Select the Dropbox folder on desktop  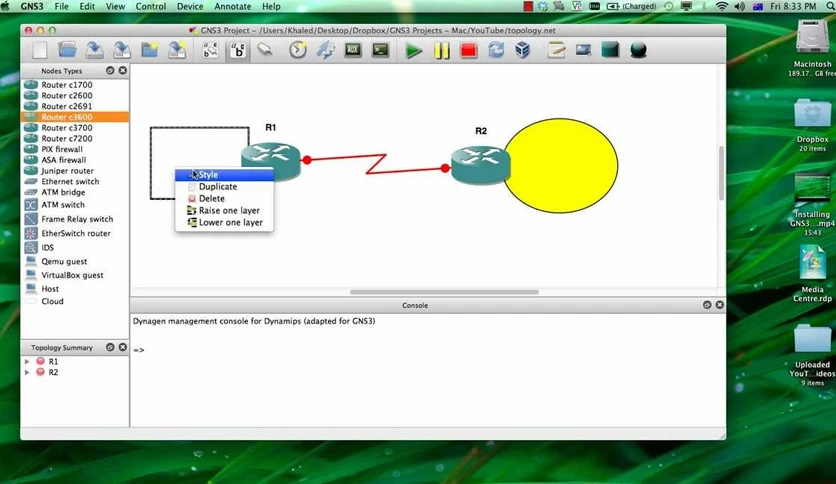click(x=812, y=125)
